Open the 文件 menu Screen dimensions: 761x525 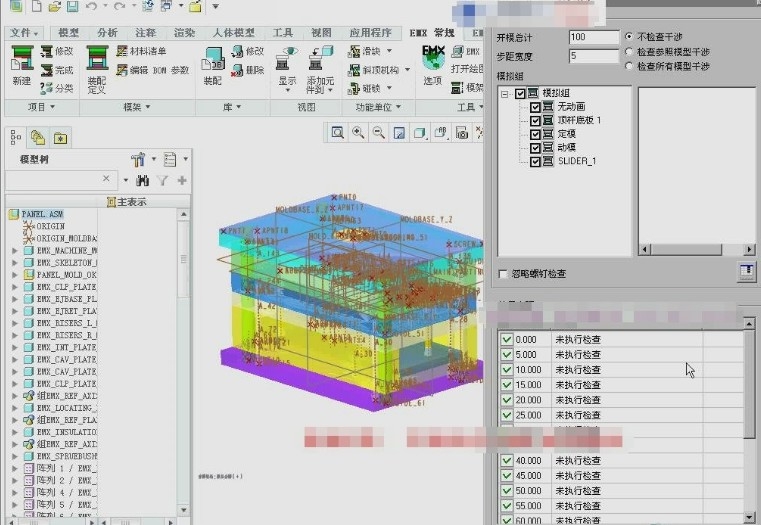pyautogui.click(x=24, y=33)
